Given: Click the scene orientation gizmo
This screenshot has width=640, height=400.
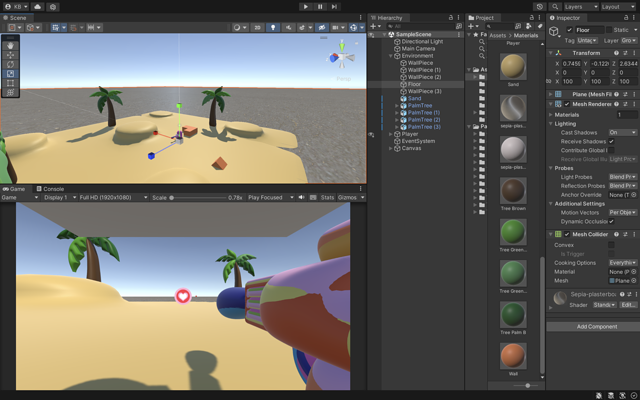Looking at the screenshot, I should [342, 57].
